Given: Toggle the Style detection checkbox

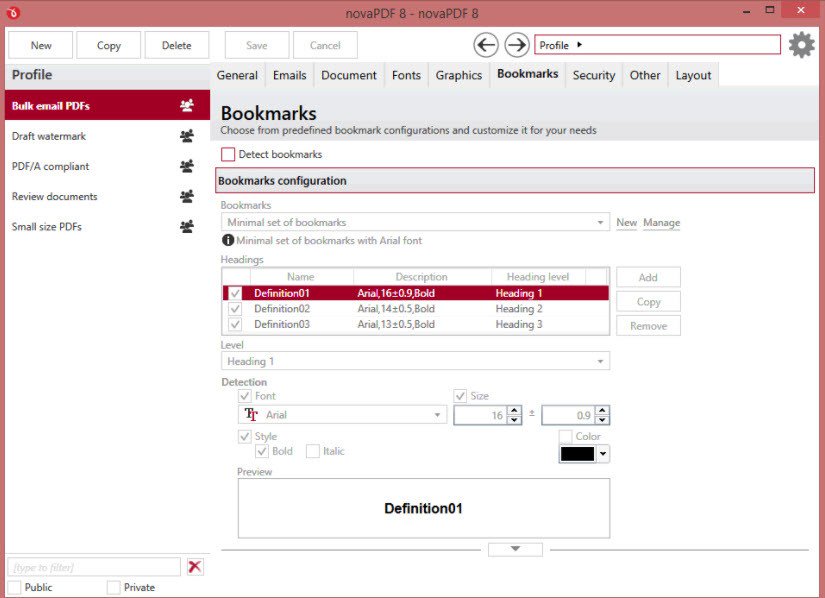Looking at the screenshot, I should pyautogui.click(x=245, y=436).
